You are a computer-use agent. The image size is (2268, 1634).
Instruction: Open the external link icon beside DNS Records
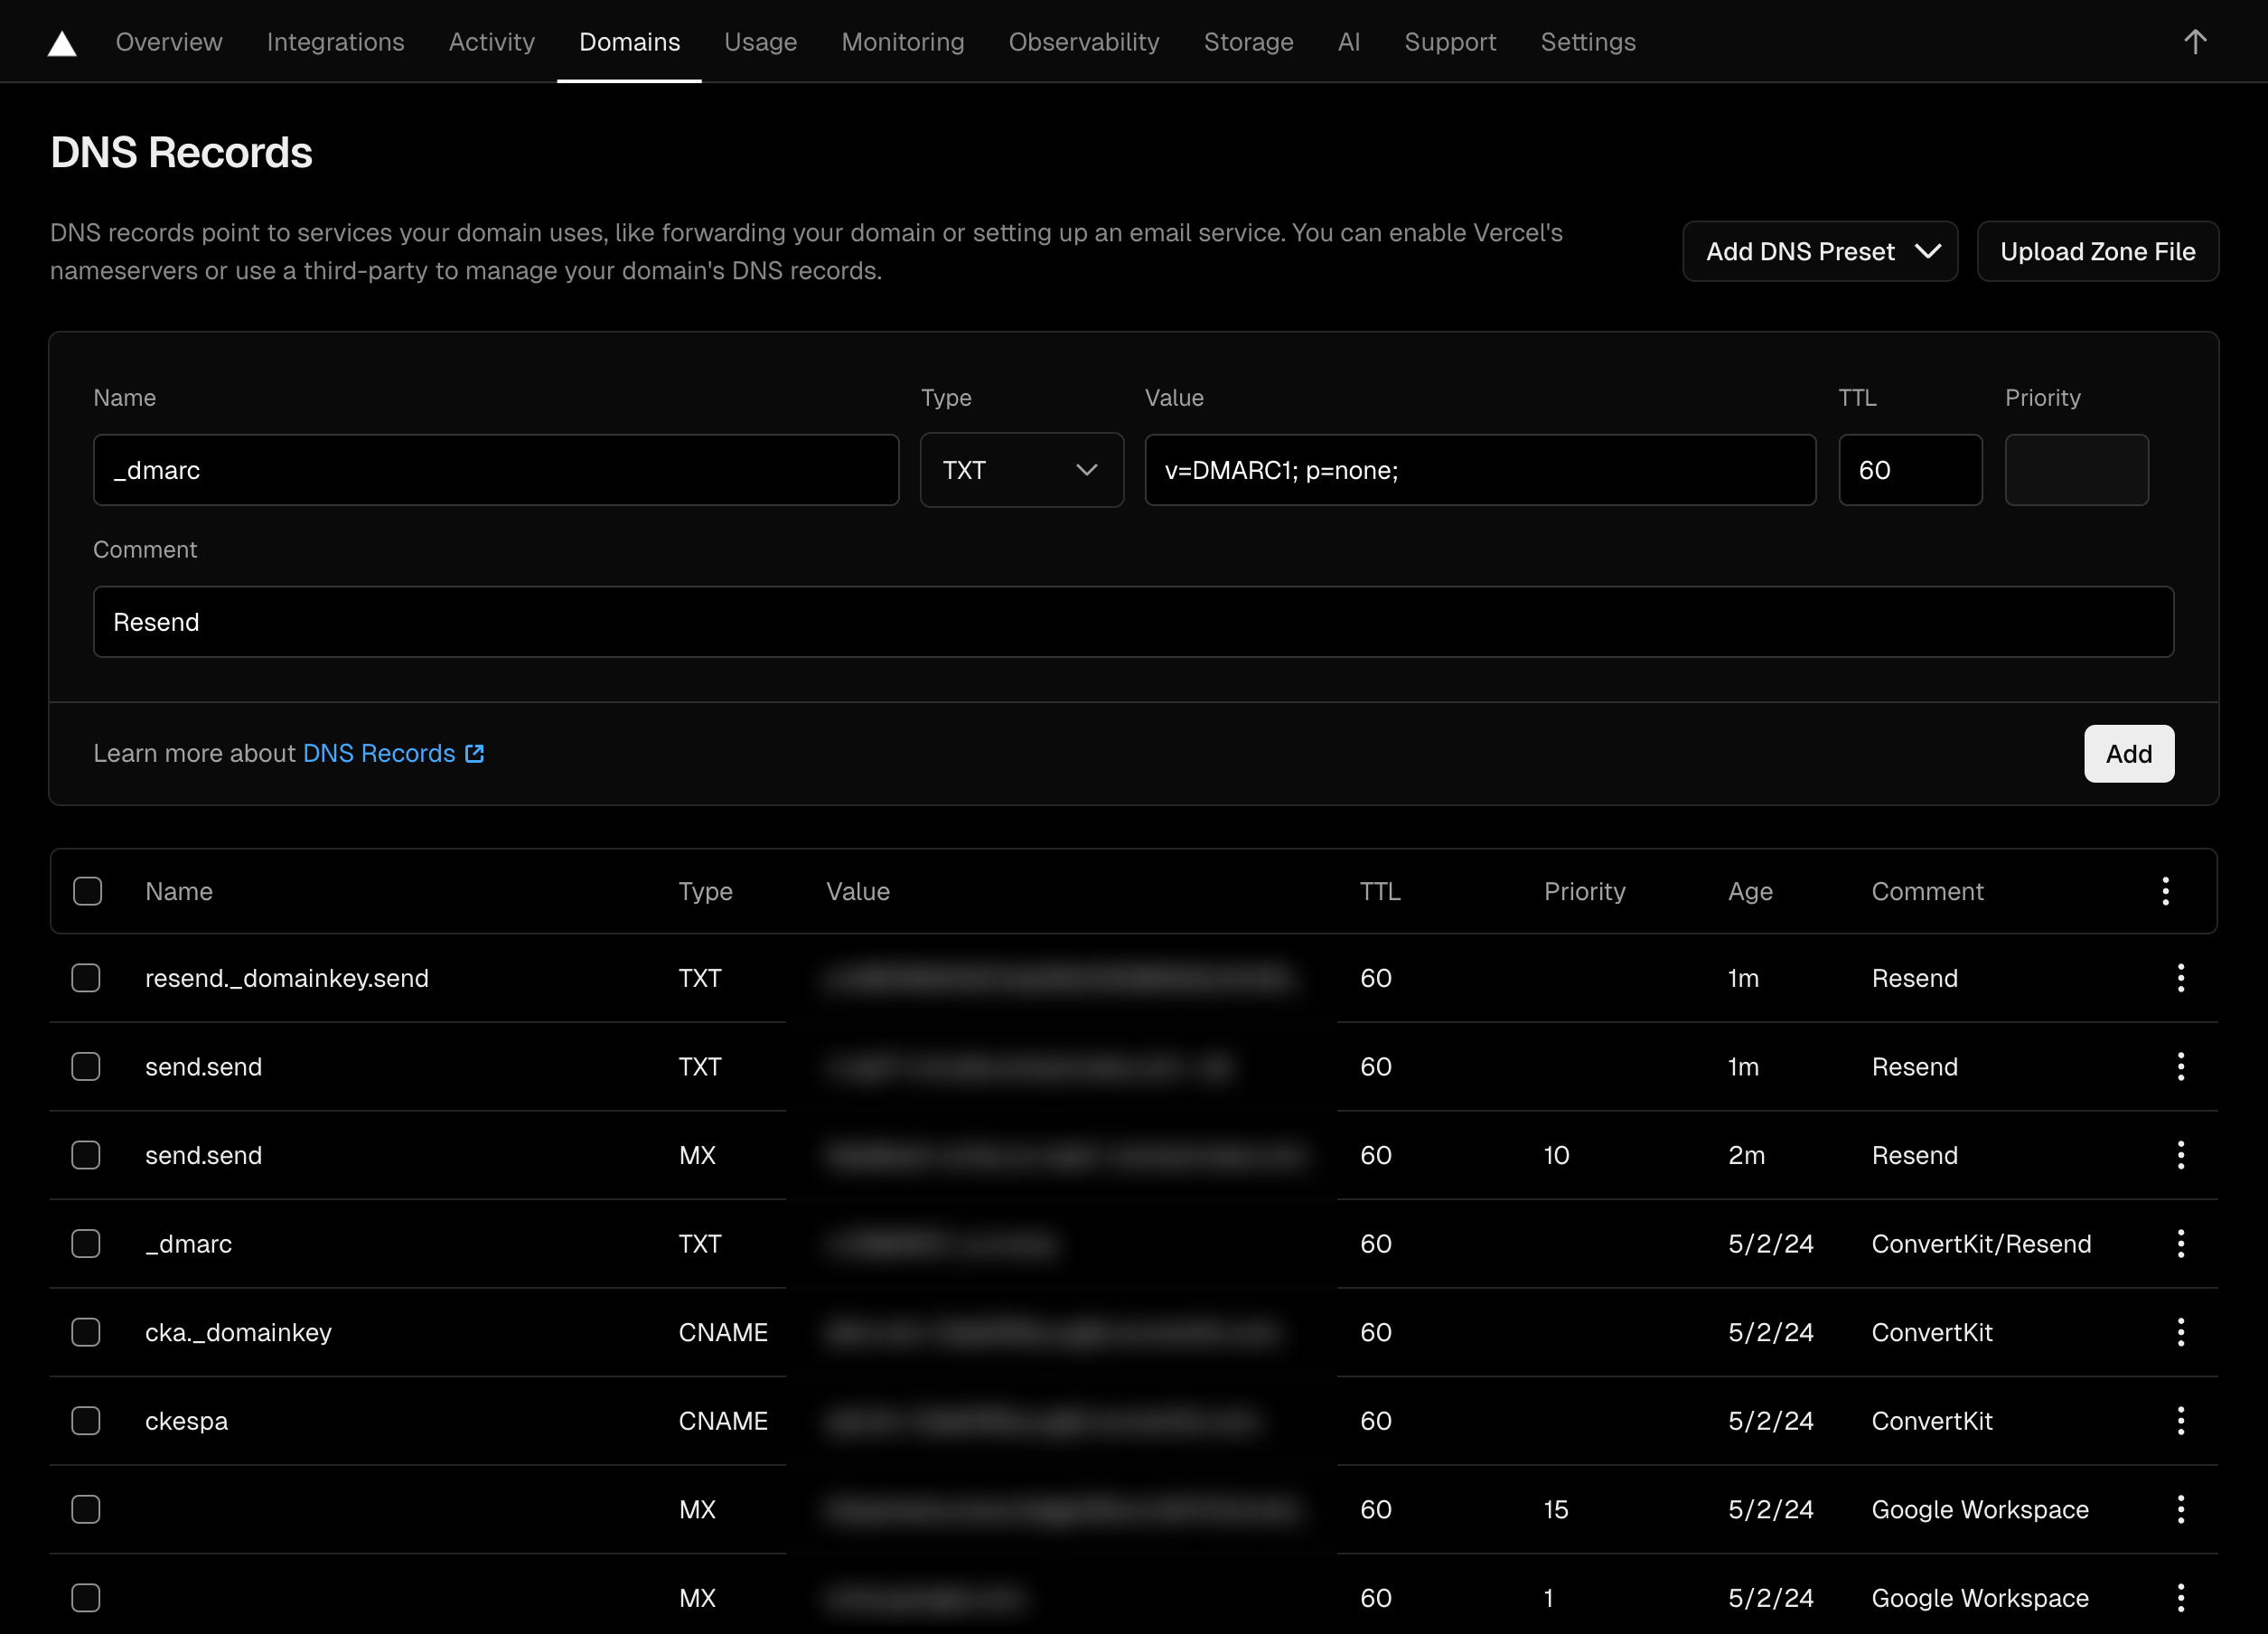pos(475,753)
